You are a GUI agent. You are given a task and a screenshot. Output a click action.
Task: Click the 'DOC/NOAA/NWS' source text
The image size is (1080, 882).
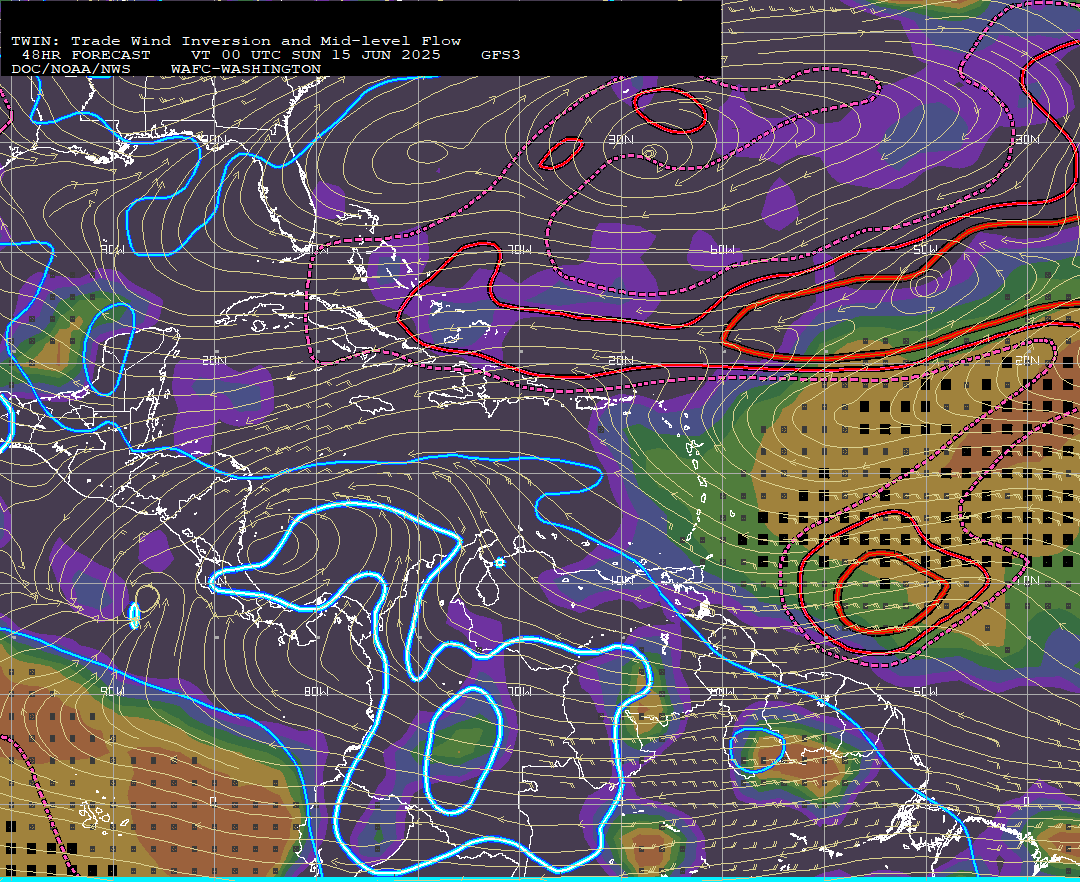(71, 70)
